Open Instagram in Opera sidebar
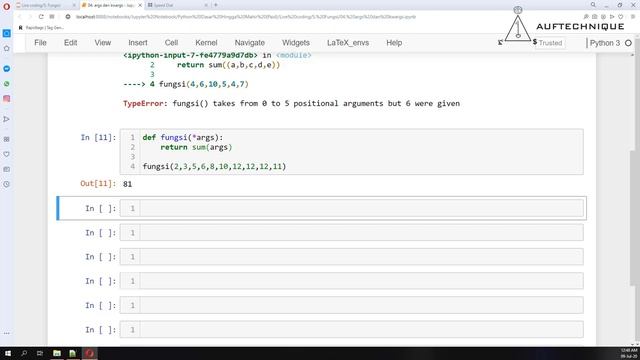Viewport: 640px width, 360px height. pyautogui.click(x=7, y=99)
